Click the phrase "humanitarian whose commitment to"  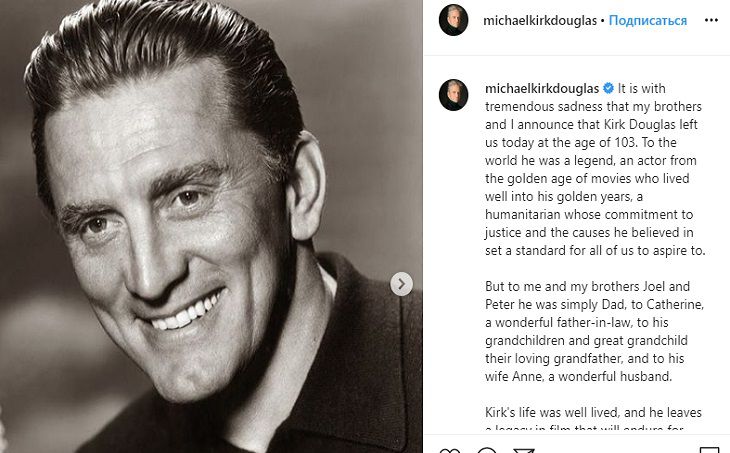pyautogui.click(x=589, y=215)
